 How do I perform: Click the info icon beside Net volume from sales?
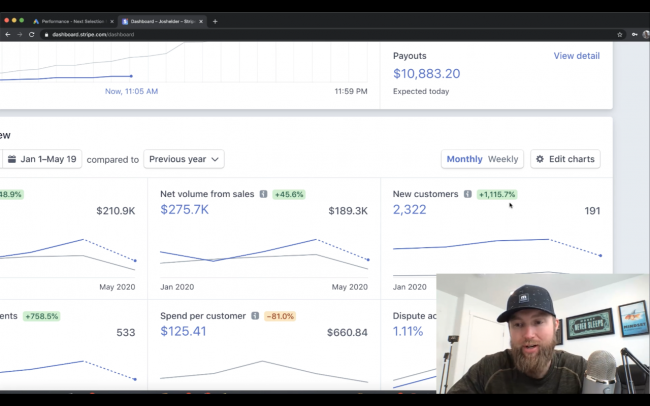264,194
